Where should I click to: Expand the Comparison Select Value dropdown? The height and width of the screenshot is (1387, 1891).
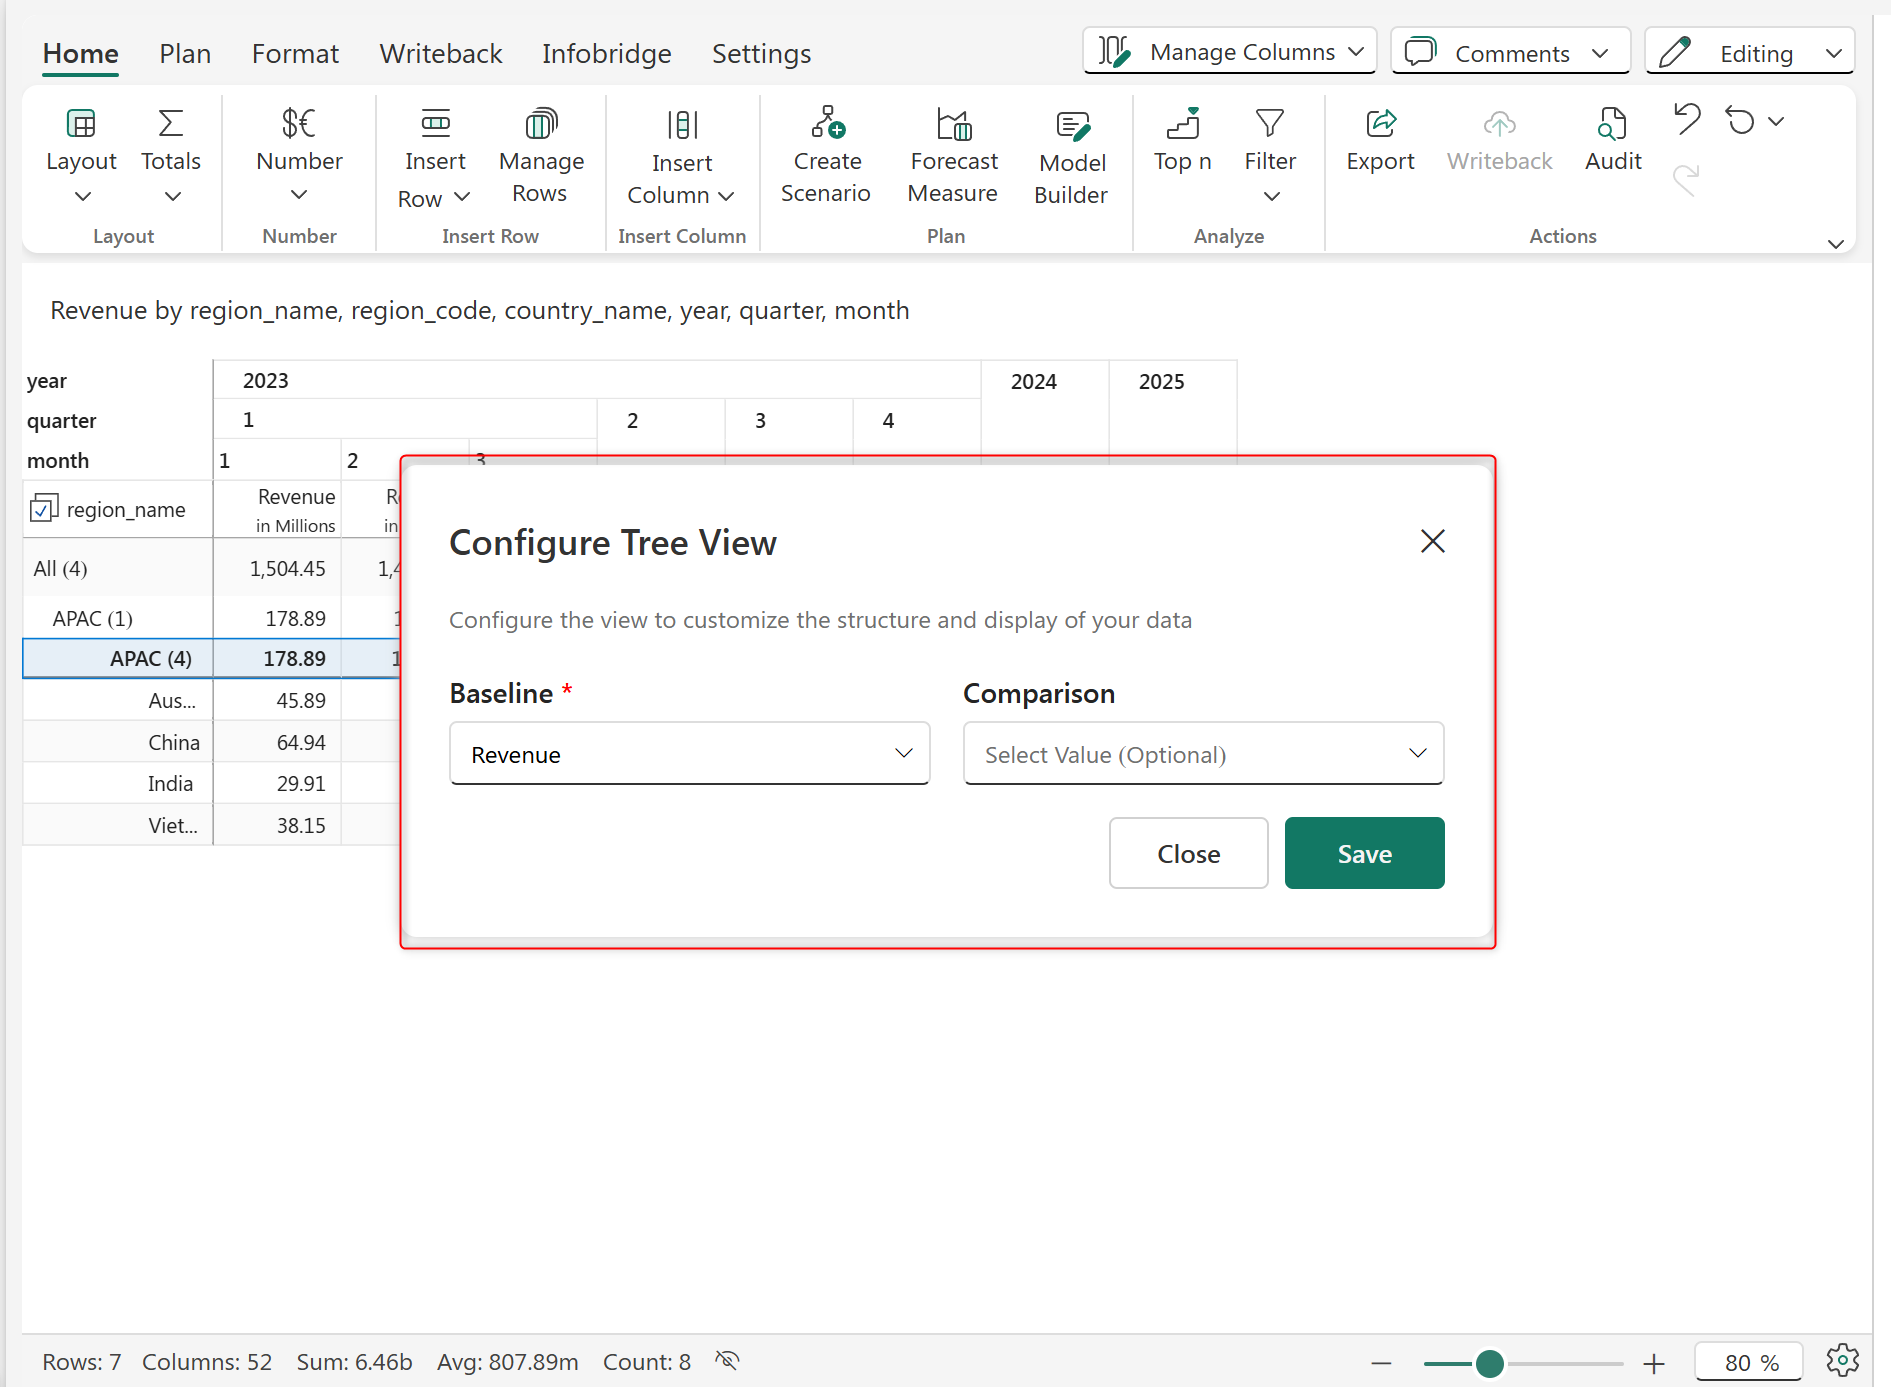[x=1203, y=754]
